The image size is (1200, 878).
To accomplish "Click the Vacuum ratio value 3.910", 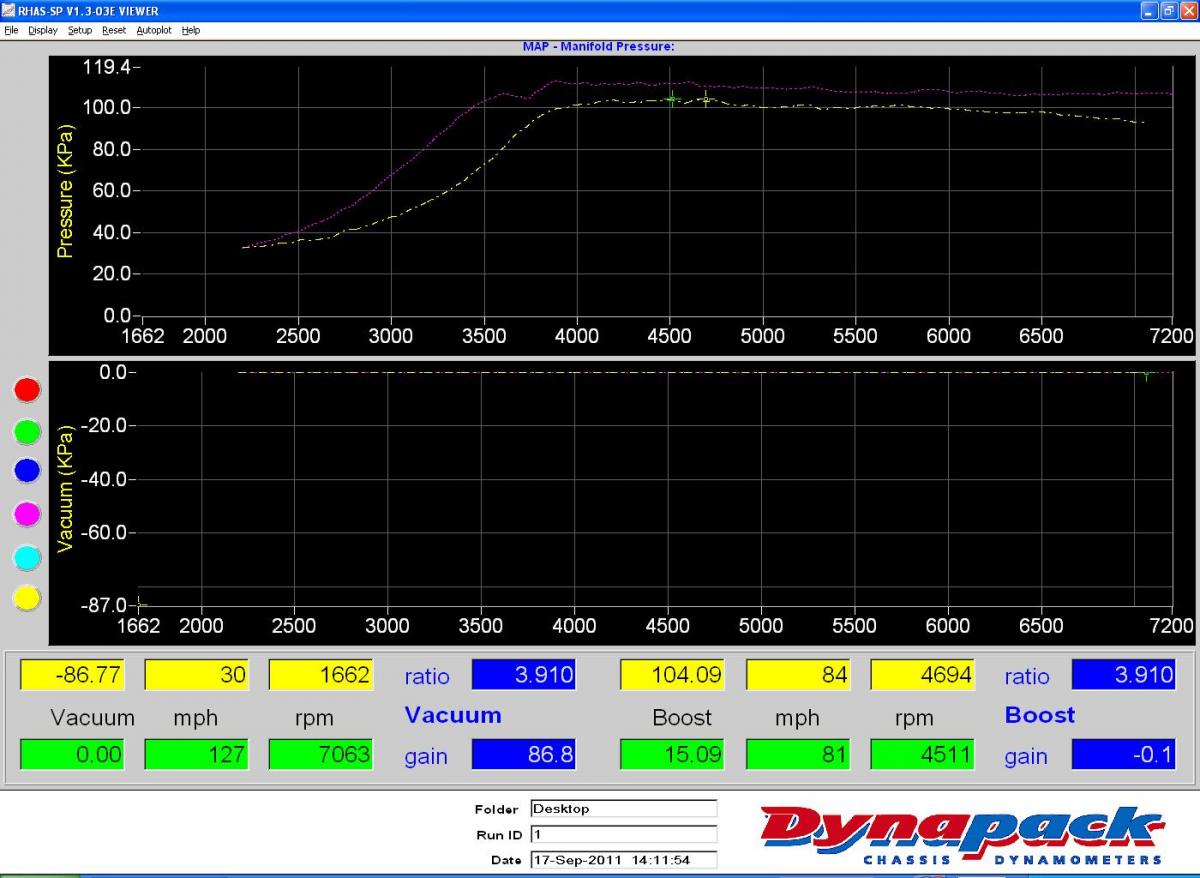I will tap(524, 675).
